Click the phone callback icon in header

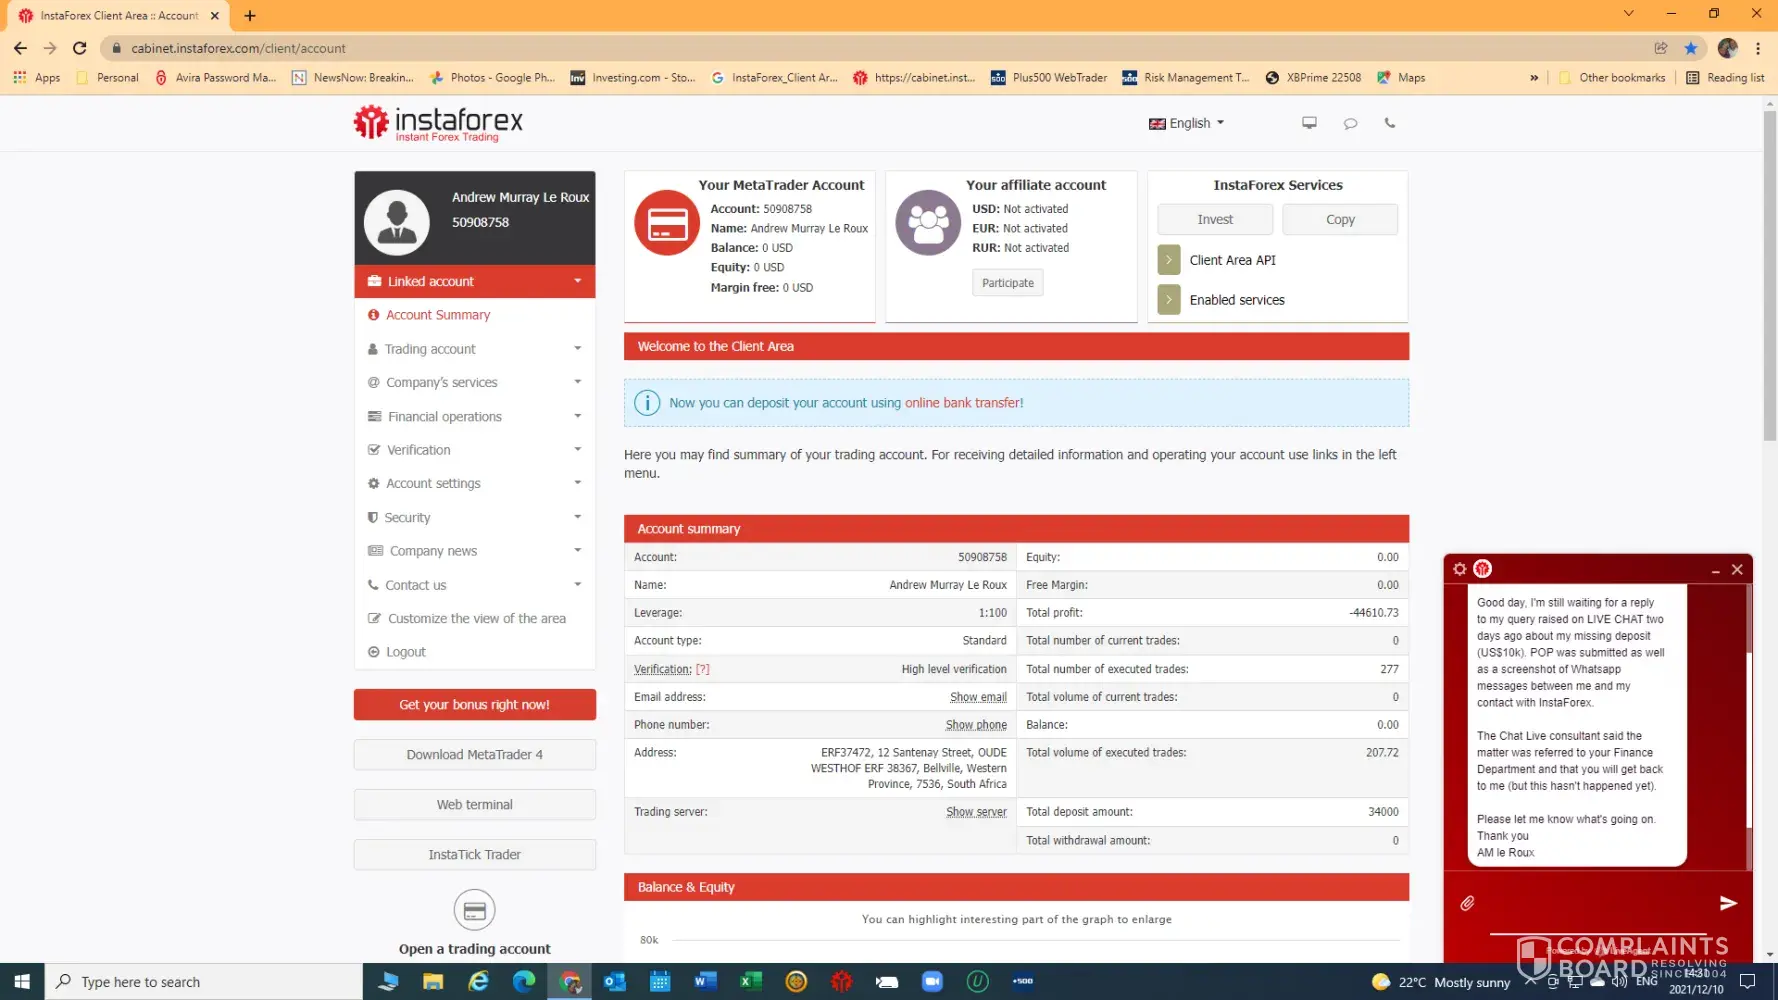1389,123
